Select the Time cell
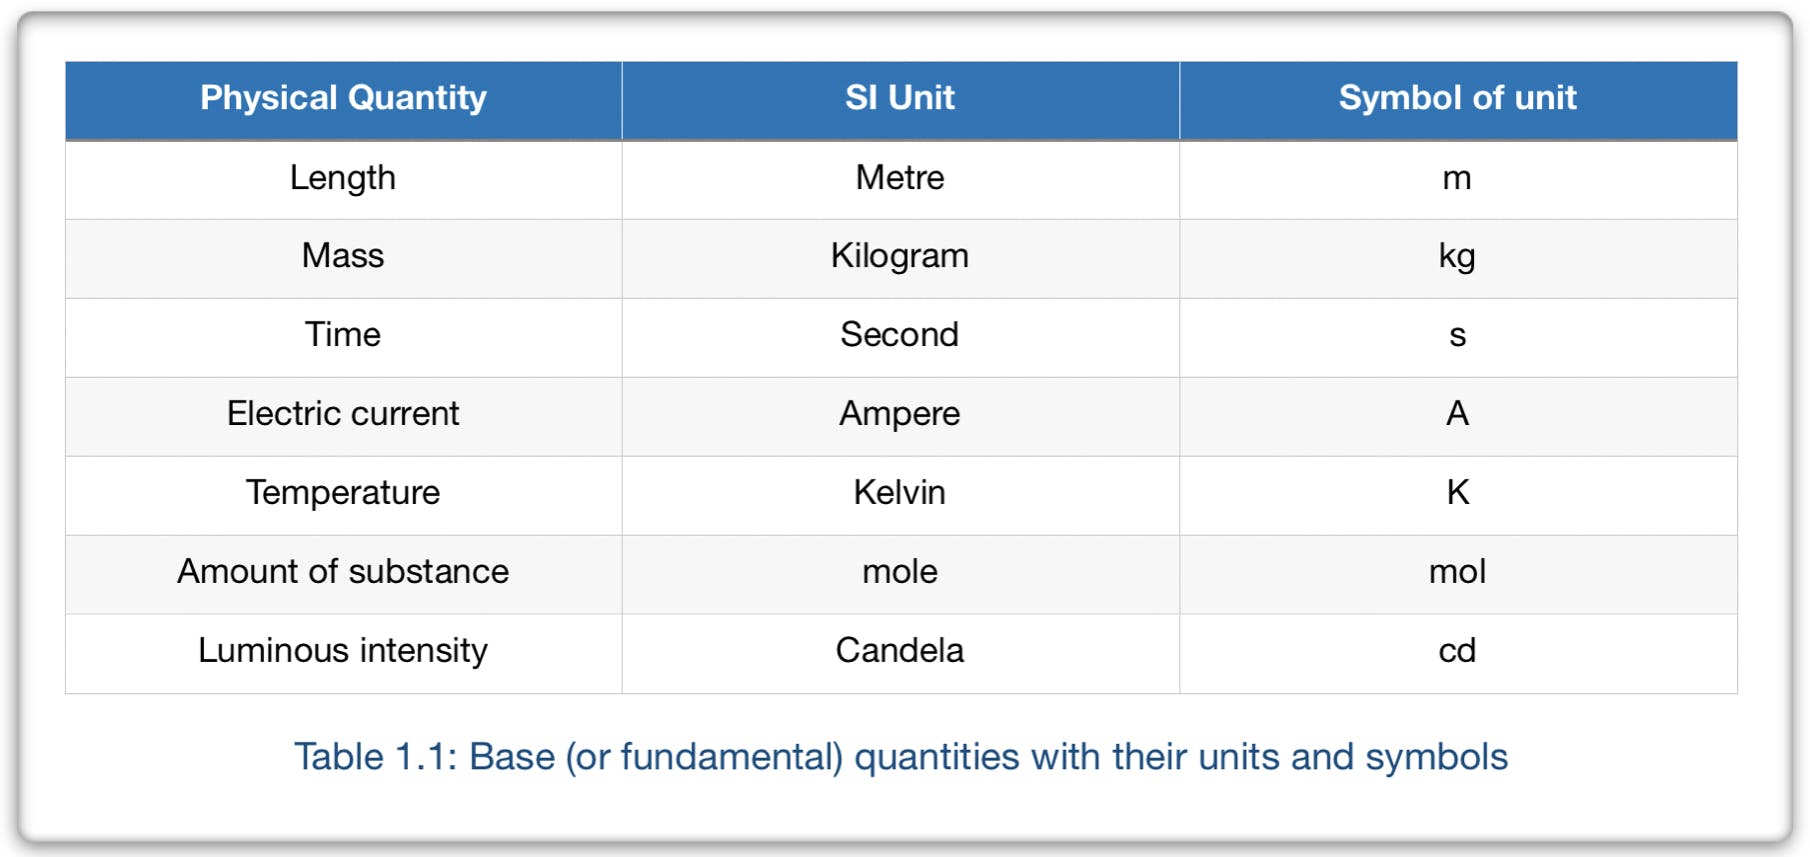This screenshot has width=1810, height=857. pyautogui.click(x=343, y=335)
